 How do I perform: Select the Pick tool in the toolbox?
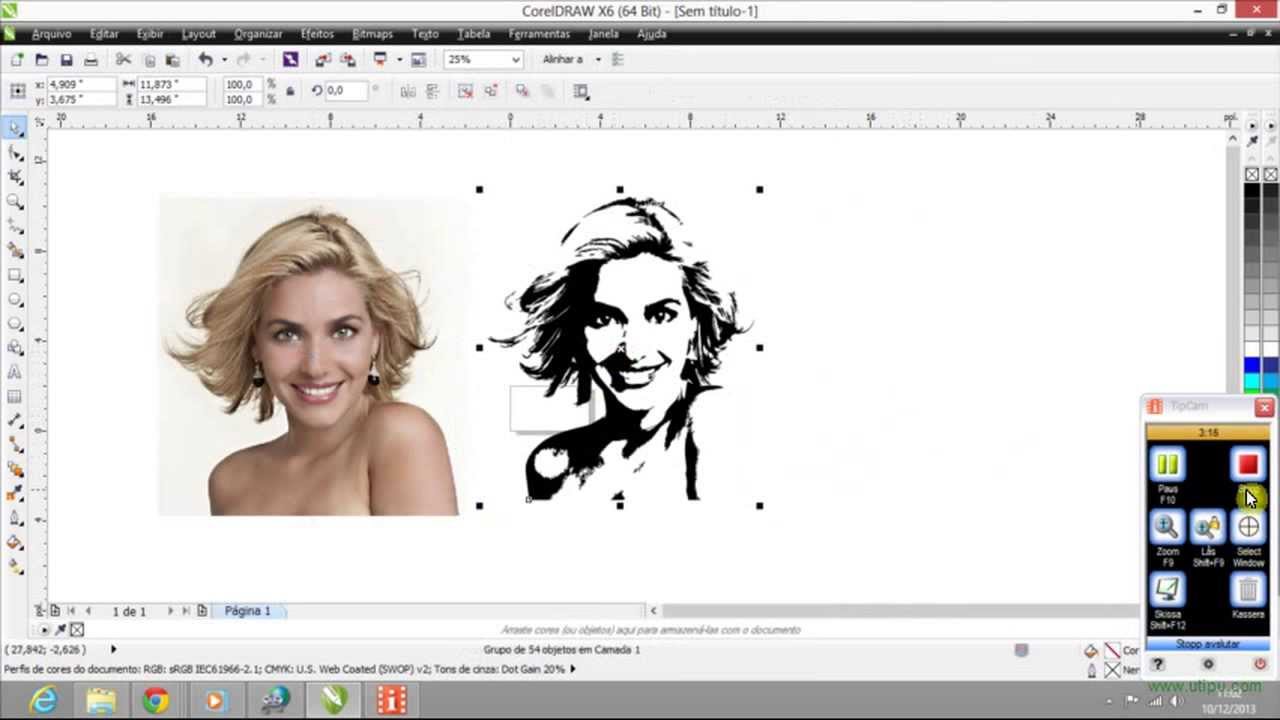(15, 127)
